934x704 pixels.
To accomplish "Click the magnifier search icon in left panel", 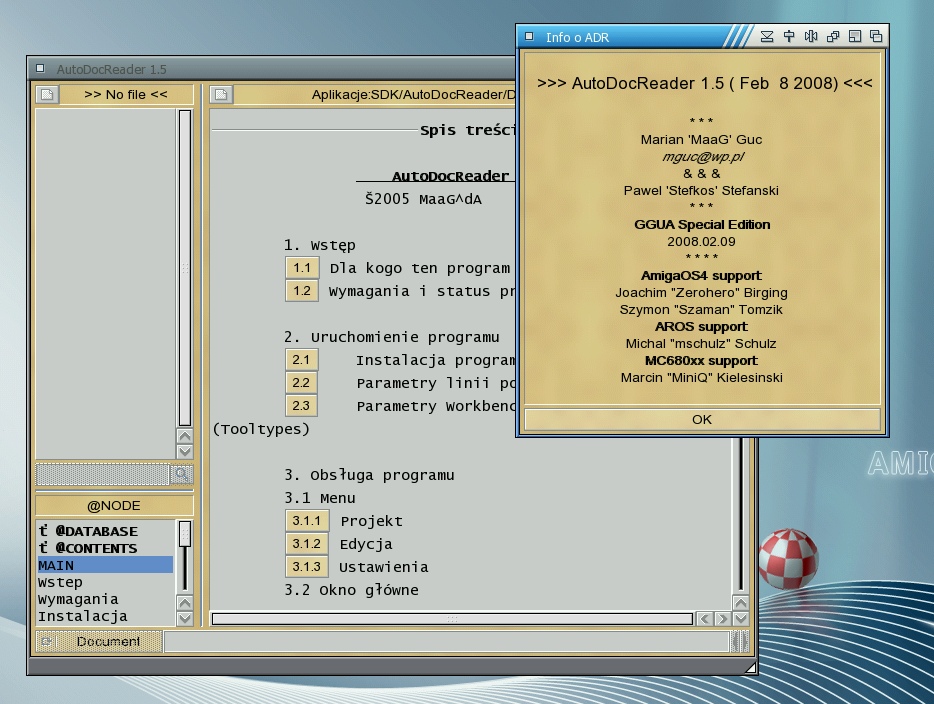I will pos(181,474).
